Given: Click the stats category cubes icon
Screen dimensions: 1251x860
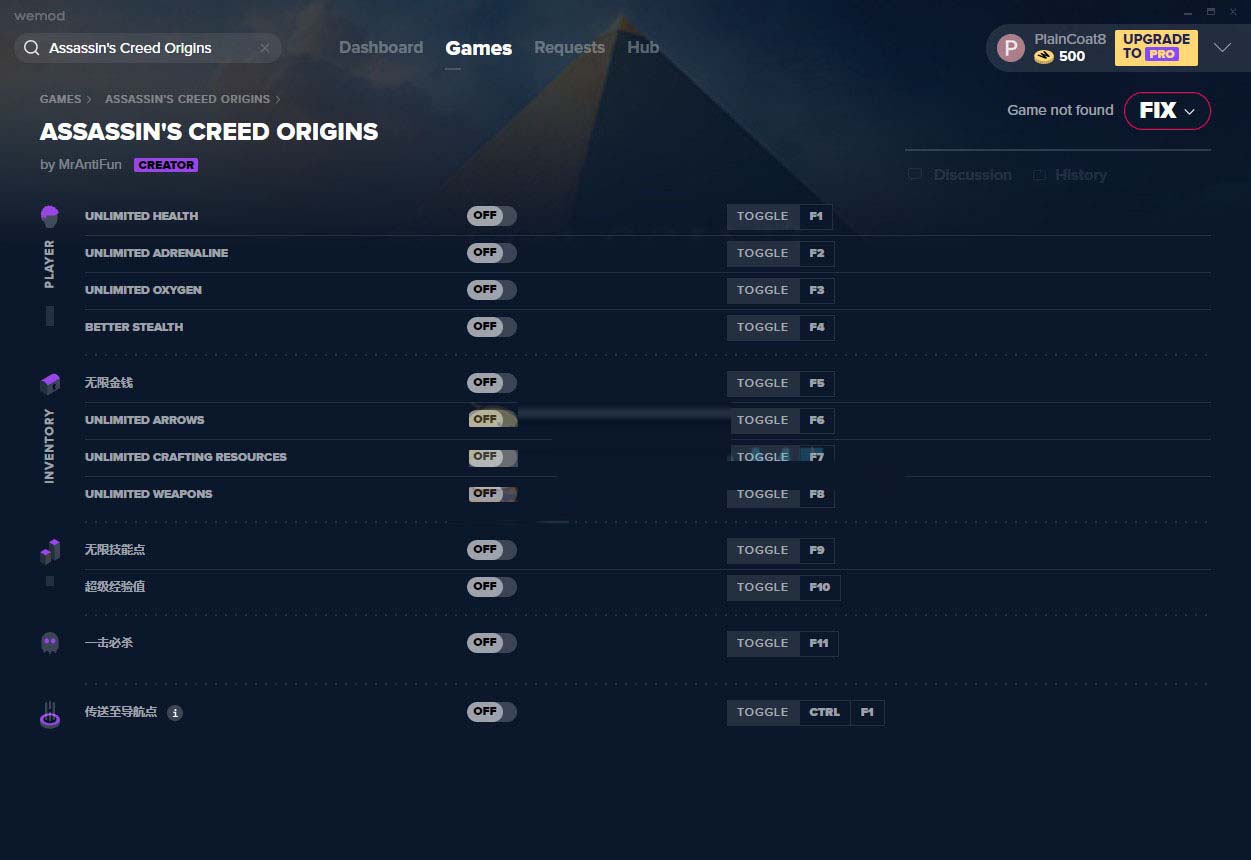Looking at the screenshot, I should click(x=50, y=551).
